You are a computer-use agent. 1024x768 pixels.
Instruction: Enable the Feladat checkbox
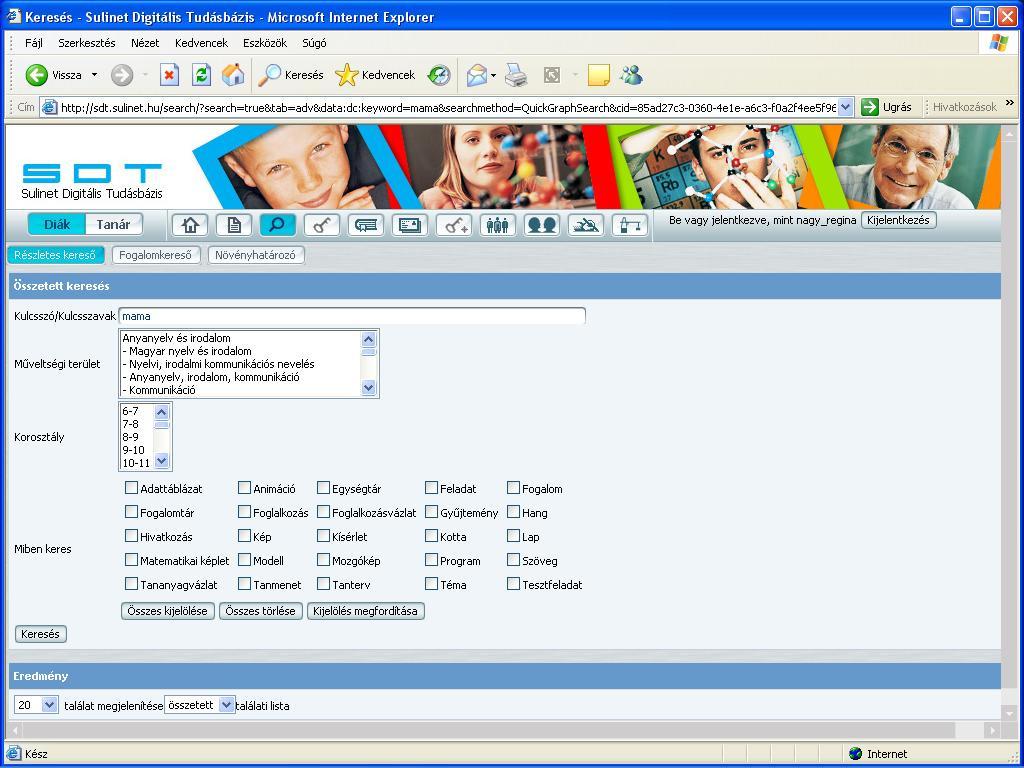[431, 488]
